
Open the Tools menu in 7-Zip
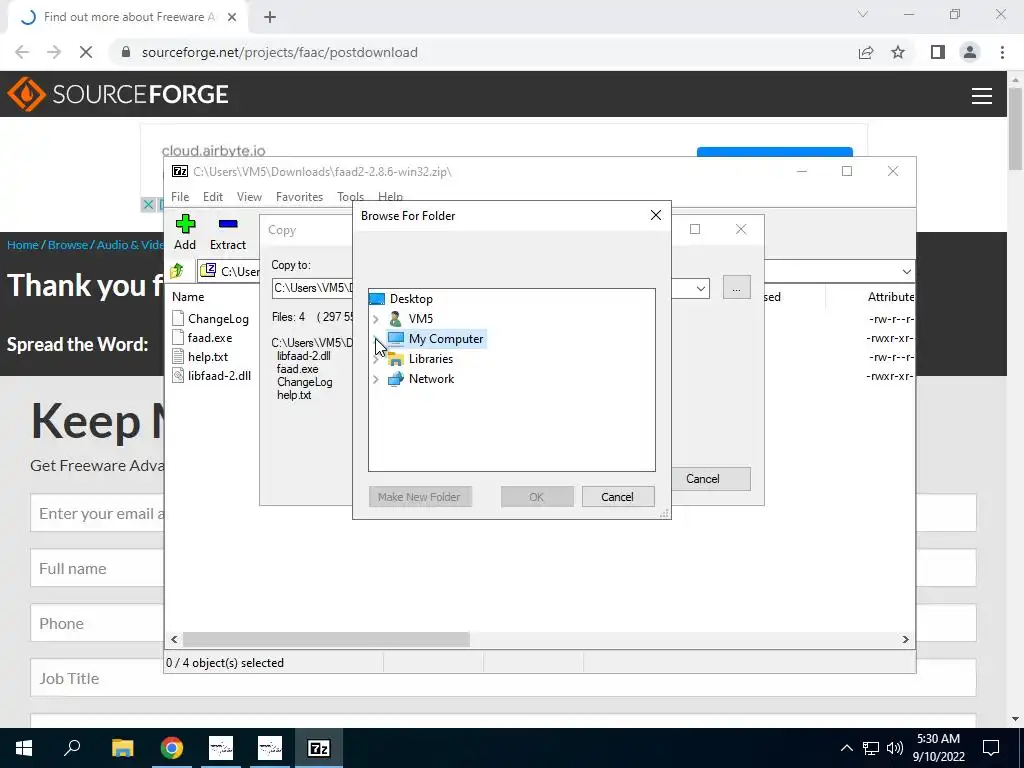coord(350,197)
